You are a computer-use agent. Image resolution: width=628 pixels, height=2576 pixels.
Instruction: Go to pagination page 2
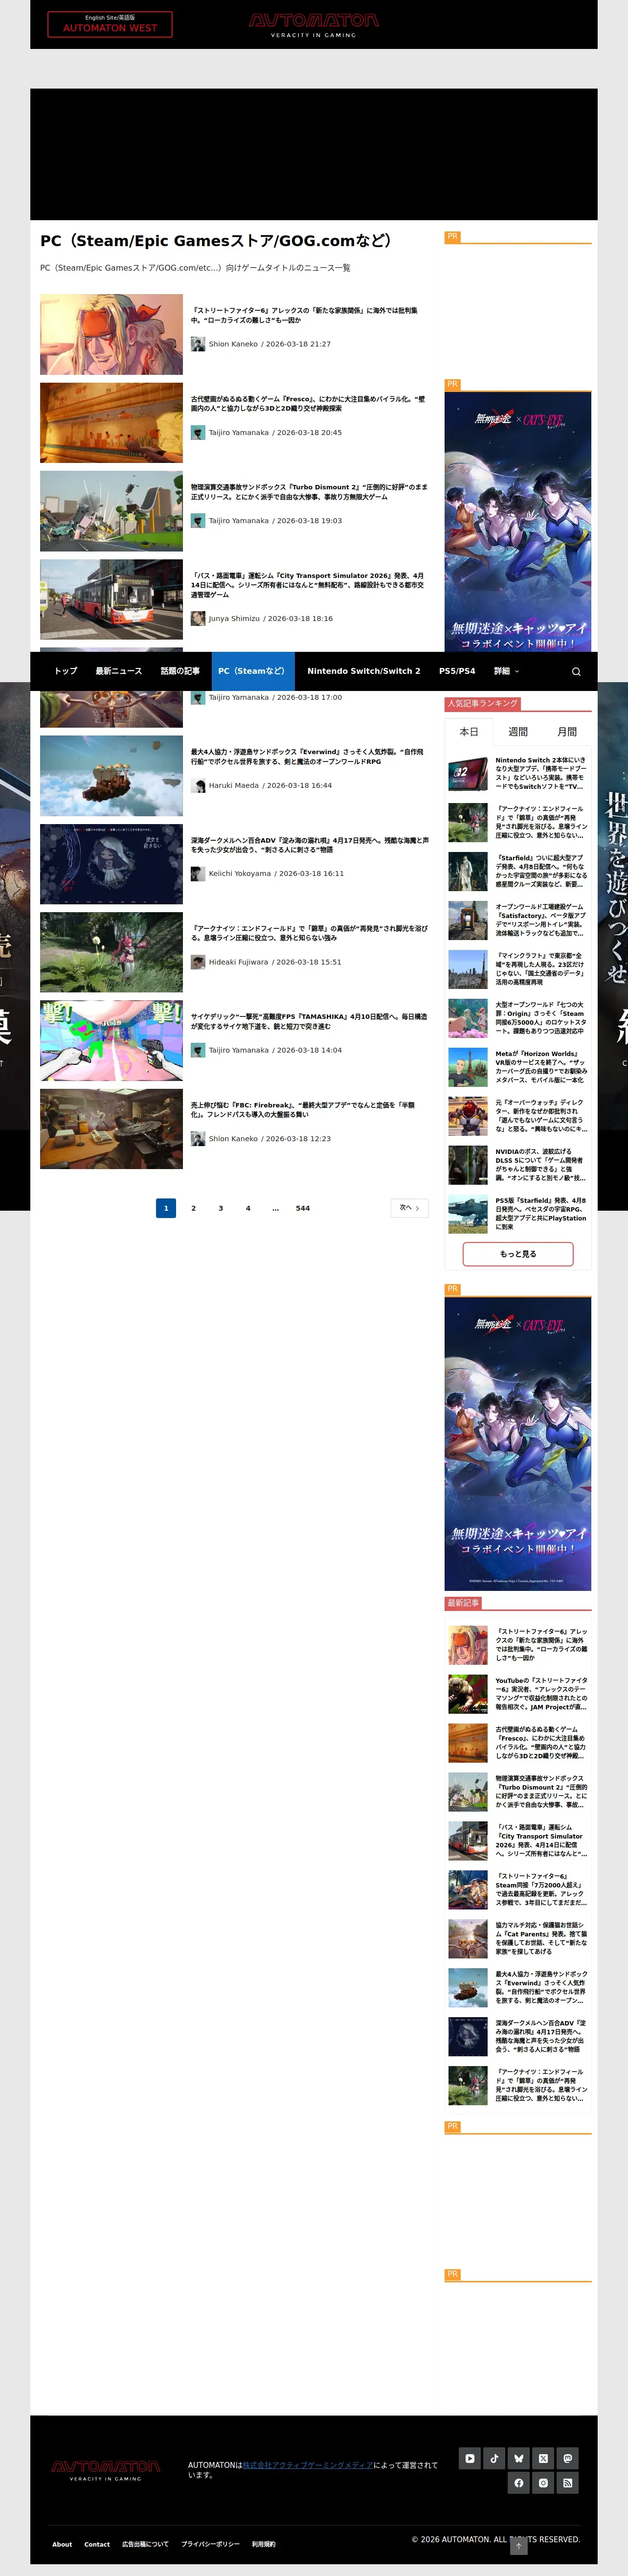pyautogui.click(x=194, y=1208)
